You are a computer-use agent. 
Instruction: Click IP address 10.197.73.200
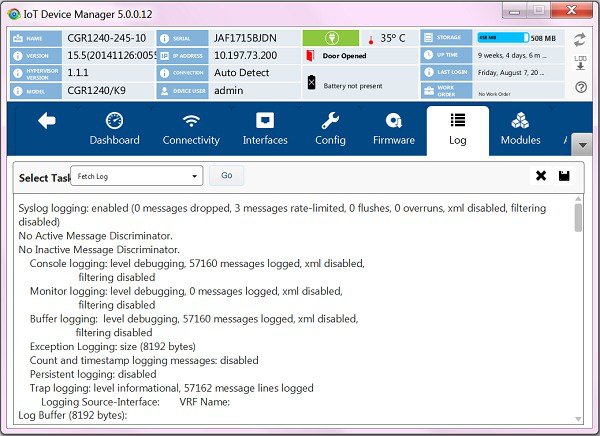(x=246, y=56)
